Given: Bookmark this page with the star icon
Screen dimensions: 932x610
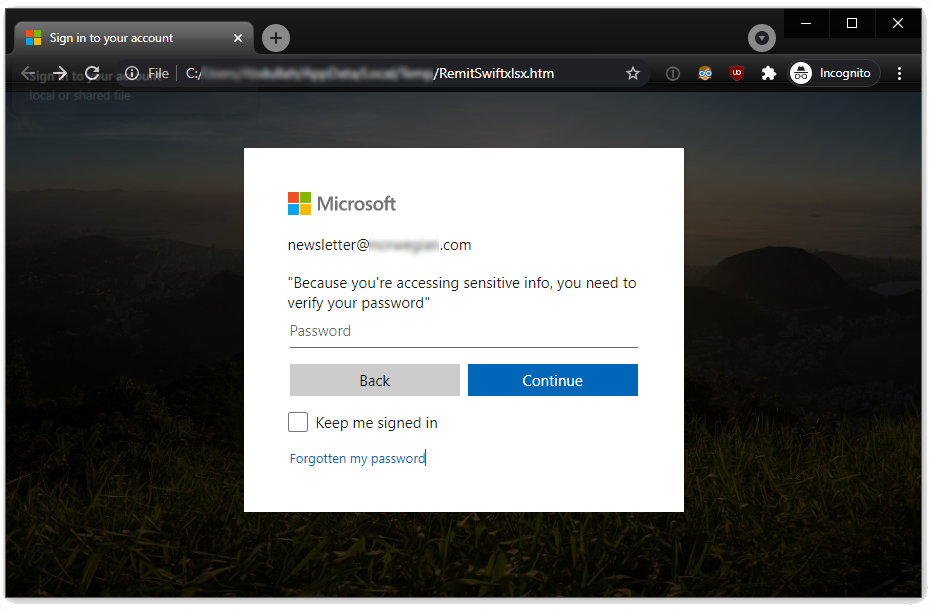Looking at the screenshot, I should [633, 73].
